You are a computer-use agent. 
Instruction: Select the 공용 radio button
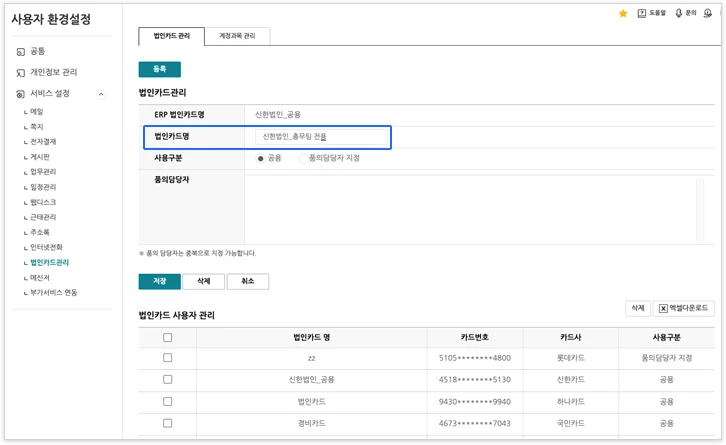point(261,158)
